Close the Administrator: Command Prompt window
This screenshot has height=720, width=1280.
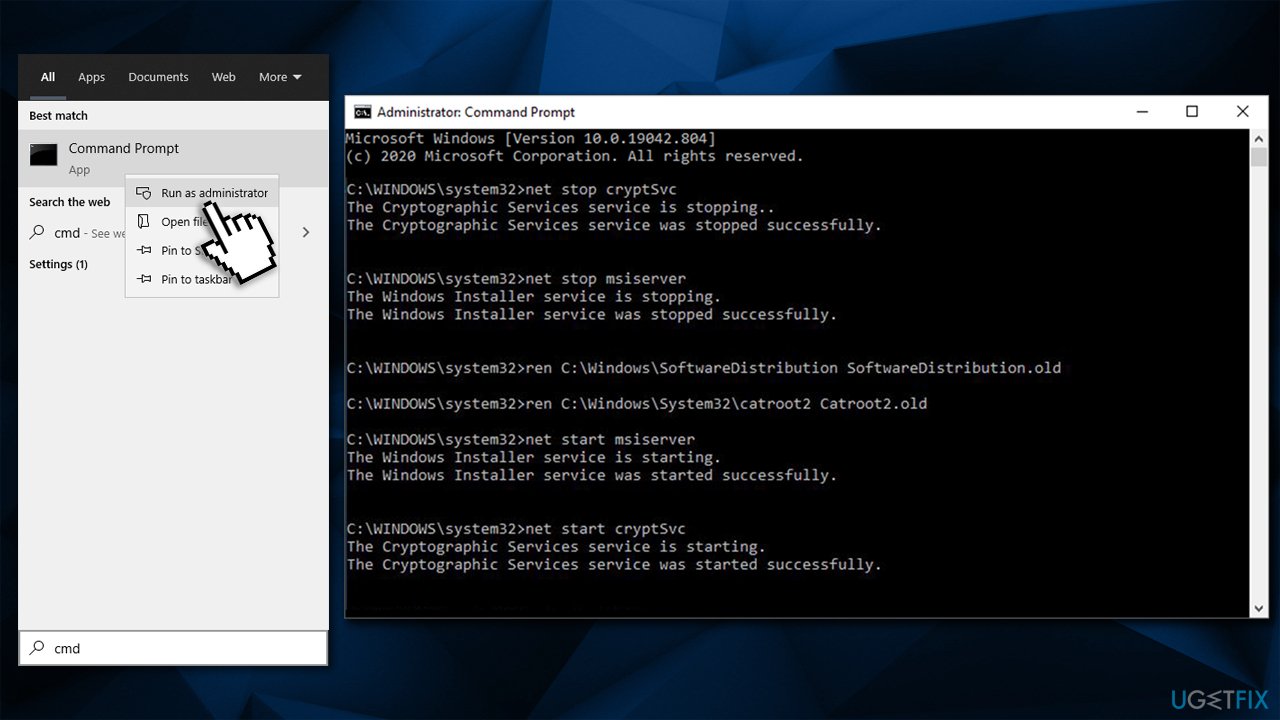pos(1243,112)
